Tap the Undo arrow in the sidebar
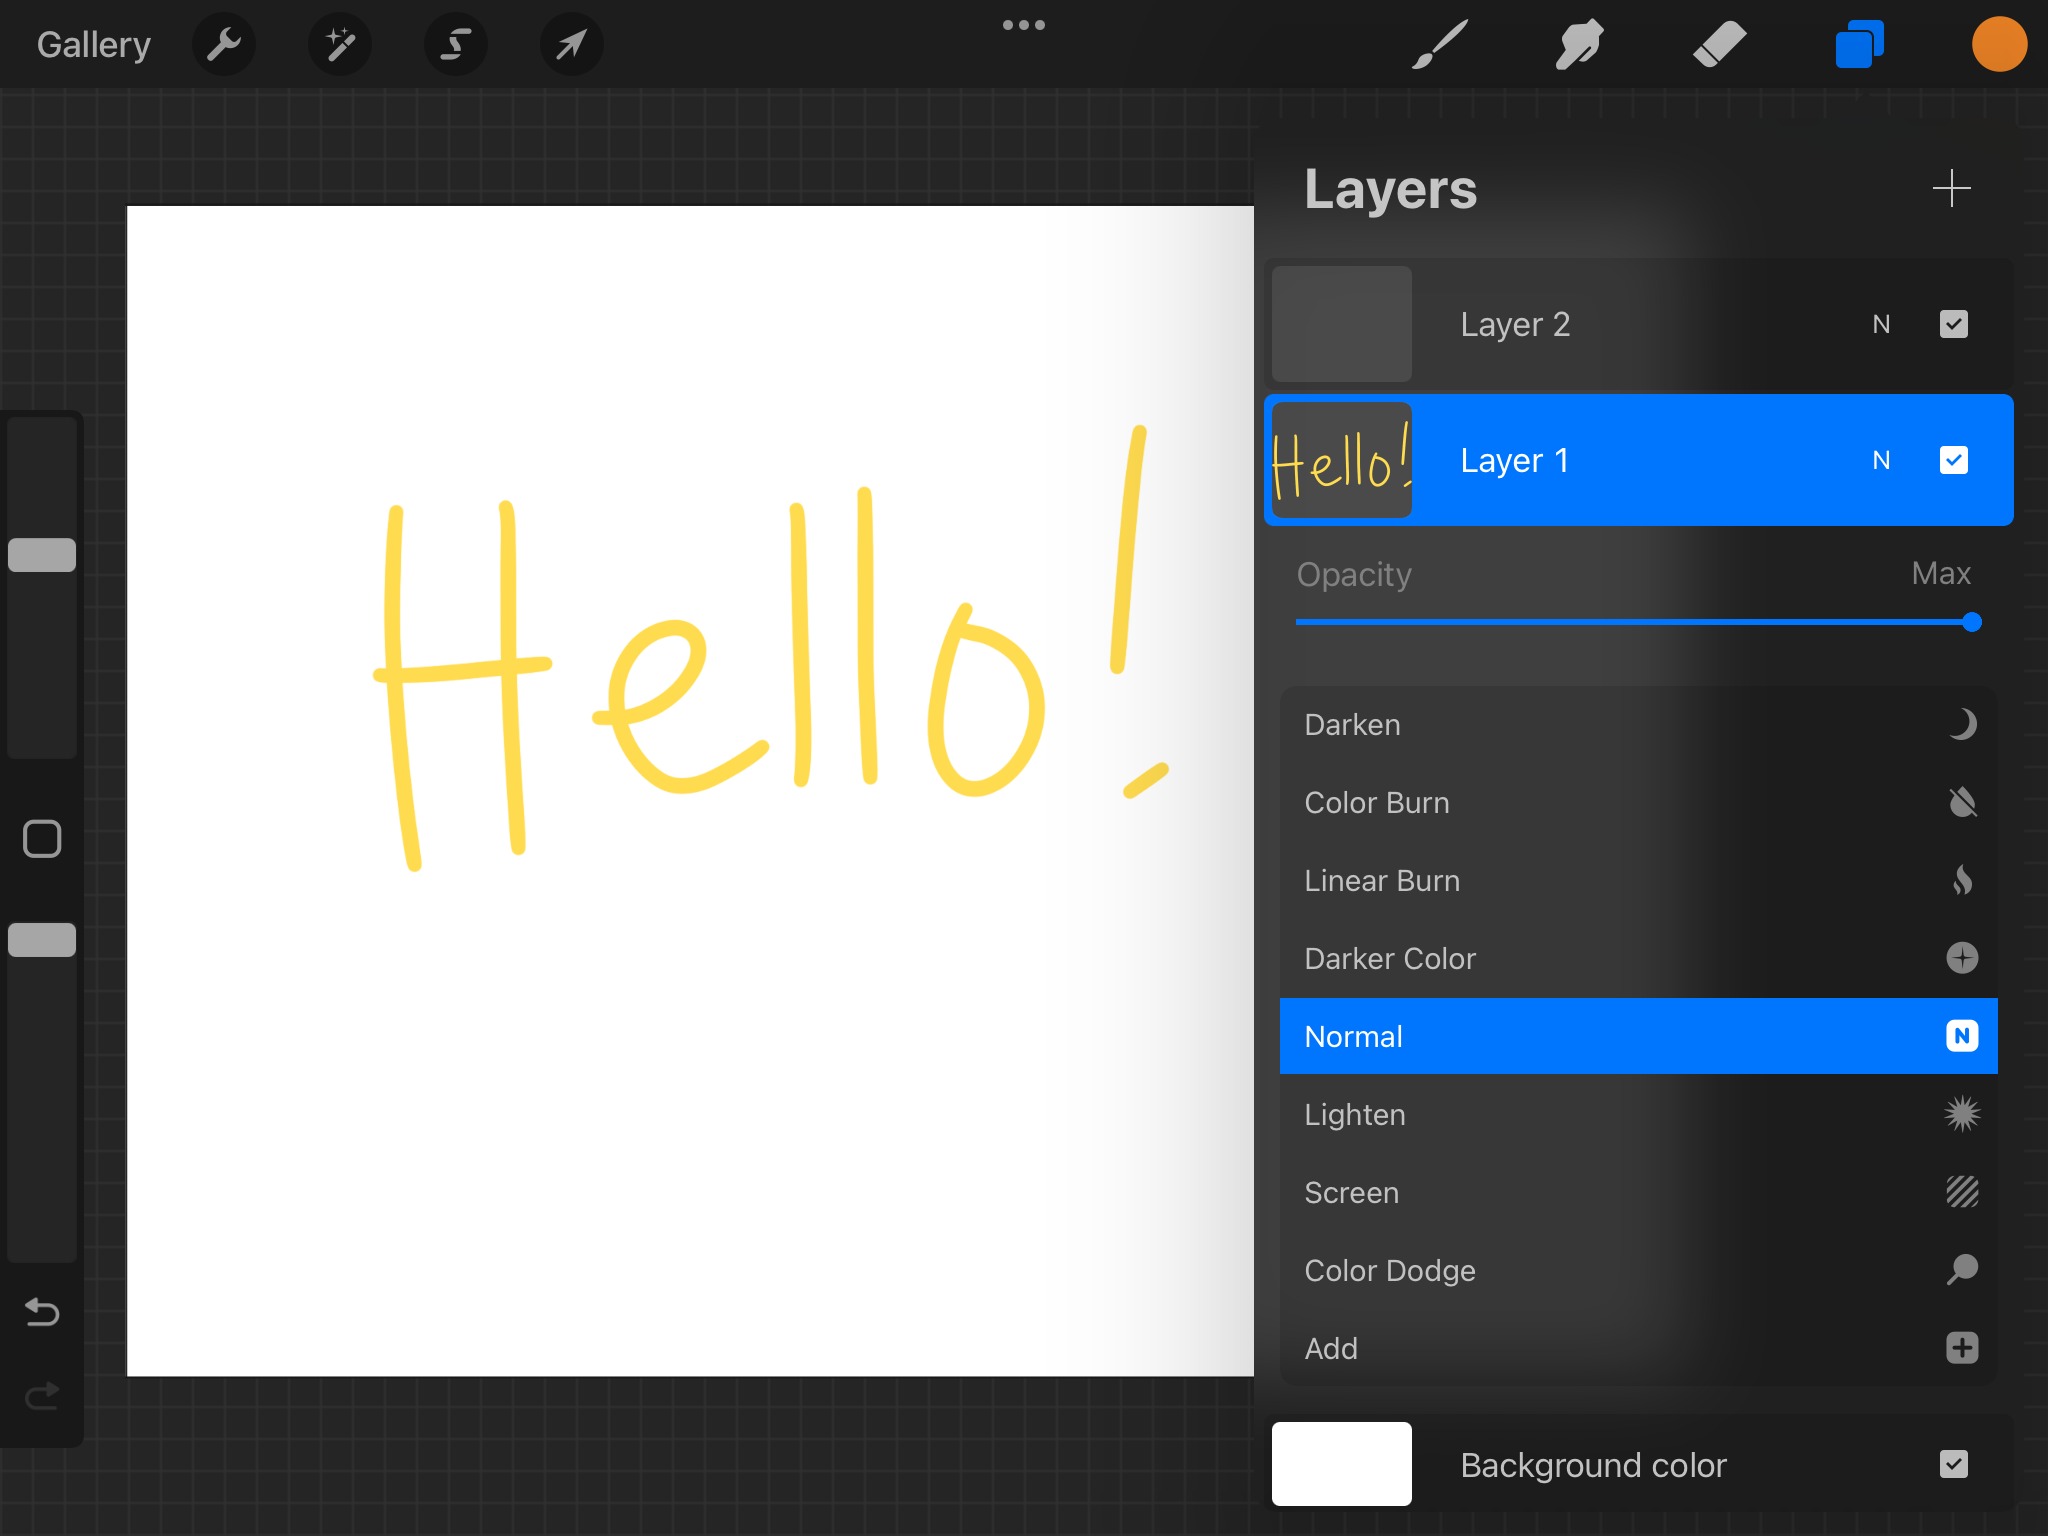This screenshot has width=2048, height=1536. [x=41, y=1312]
